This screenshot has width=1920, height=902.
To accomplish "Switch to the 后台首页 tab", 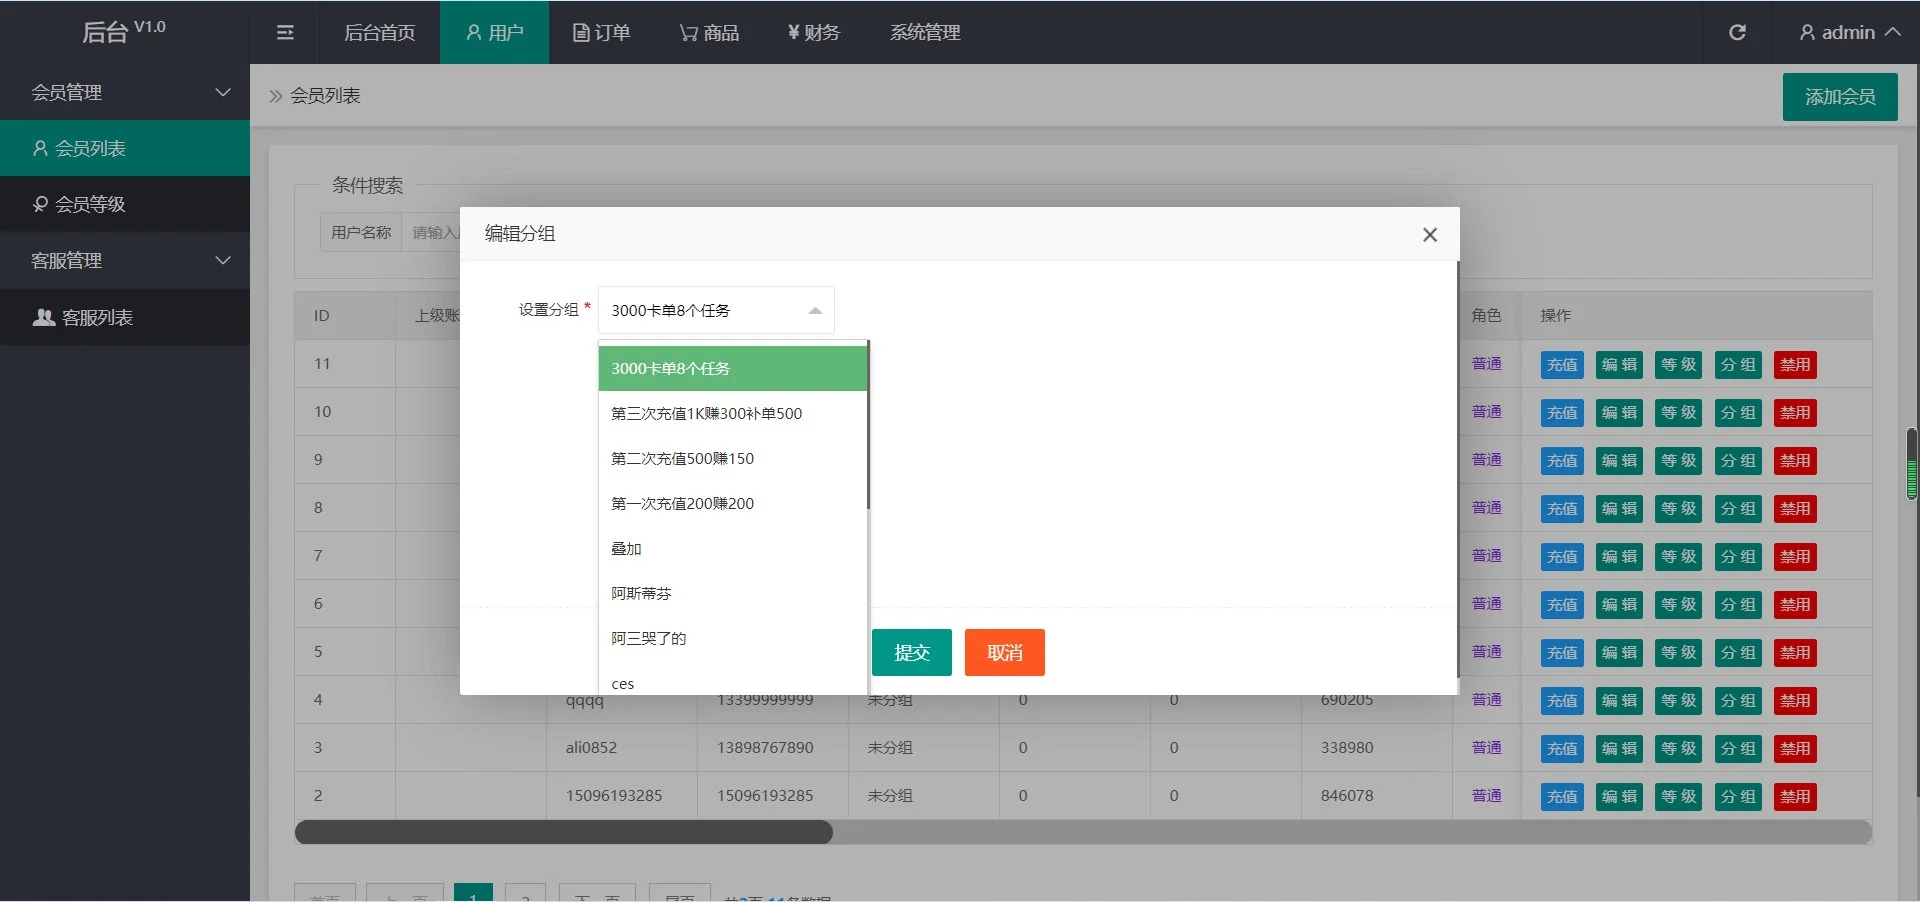I will (x=379, y=32).
